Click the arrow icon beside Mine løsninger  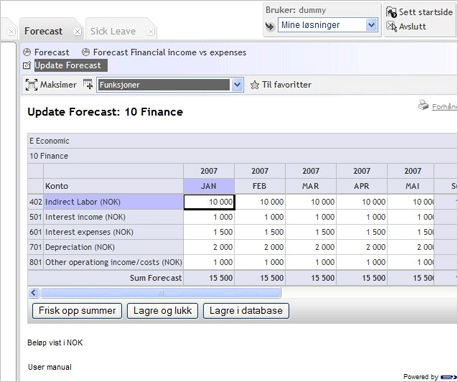(x=270, y=26)
